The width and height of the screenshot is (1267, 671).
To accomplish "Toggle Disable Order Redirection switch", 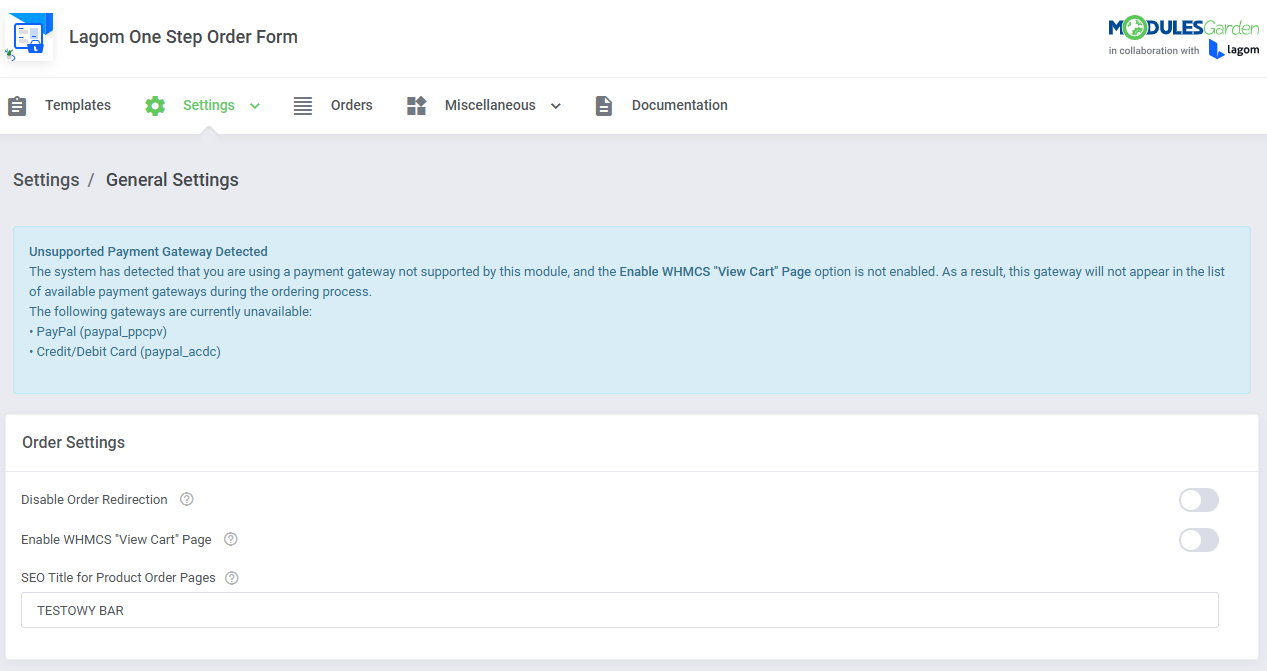I will 1199,500.
